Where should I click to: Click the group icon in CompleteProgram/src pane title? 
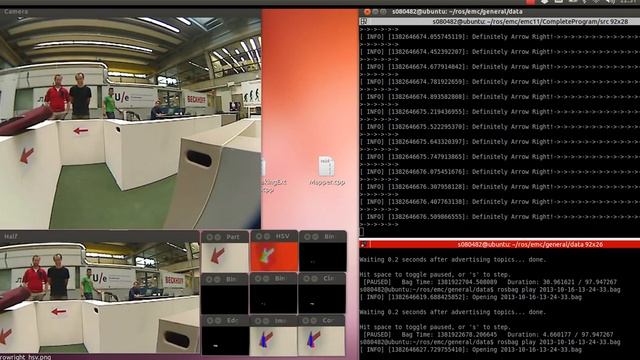[363, 22]
